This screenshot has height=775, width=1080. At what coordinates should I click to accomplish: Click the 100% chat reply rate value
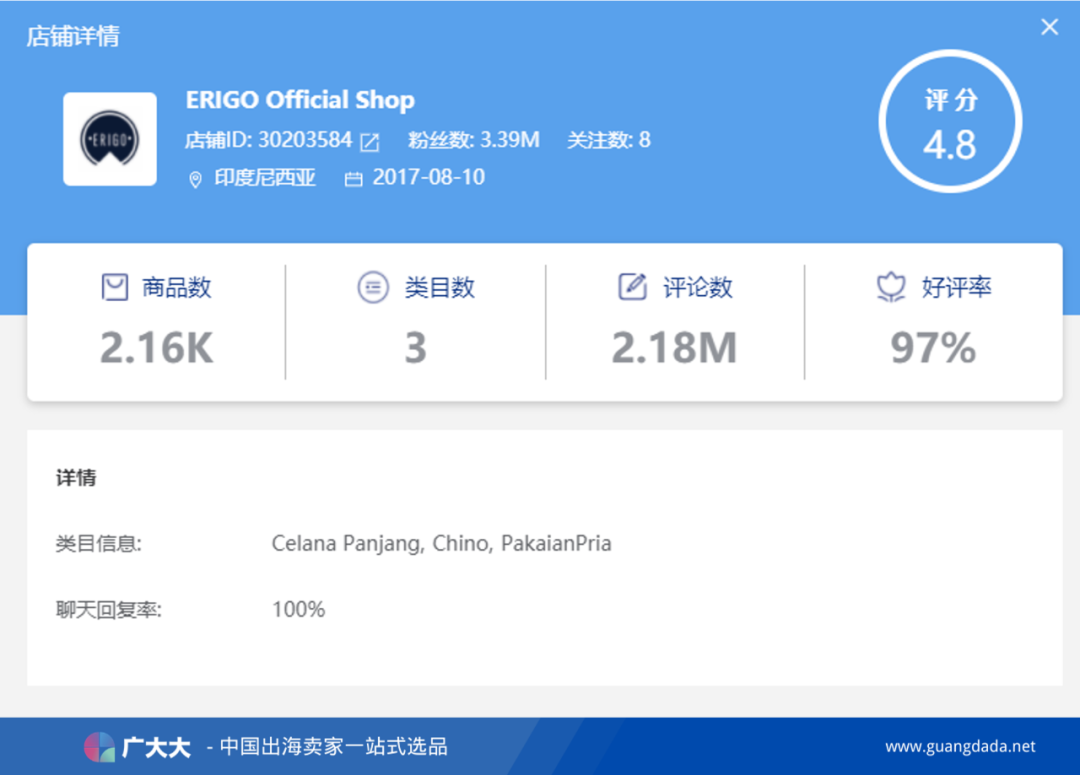pos(298,610)
